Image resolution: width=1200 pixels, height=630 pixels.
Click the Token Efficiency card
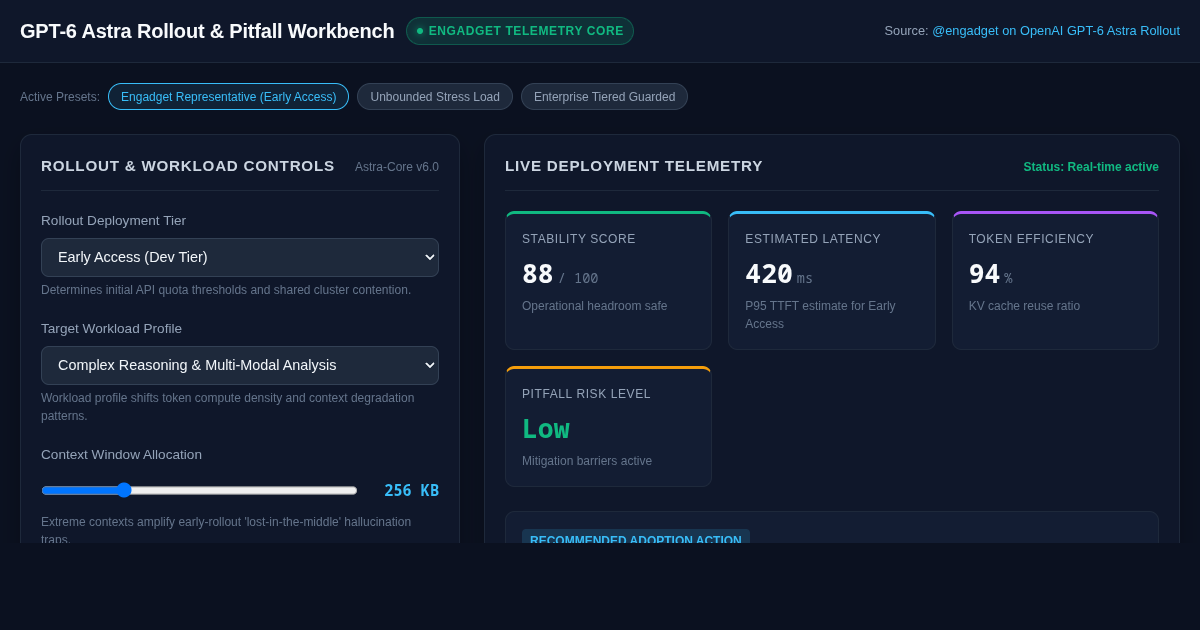pos(1056,281)
